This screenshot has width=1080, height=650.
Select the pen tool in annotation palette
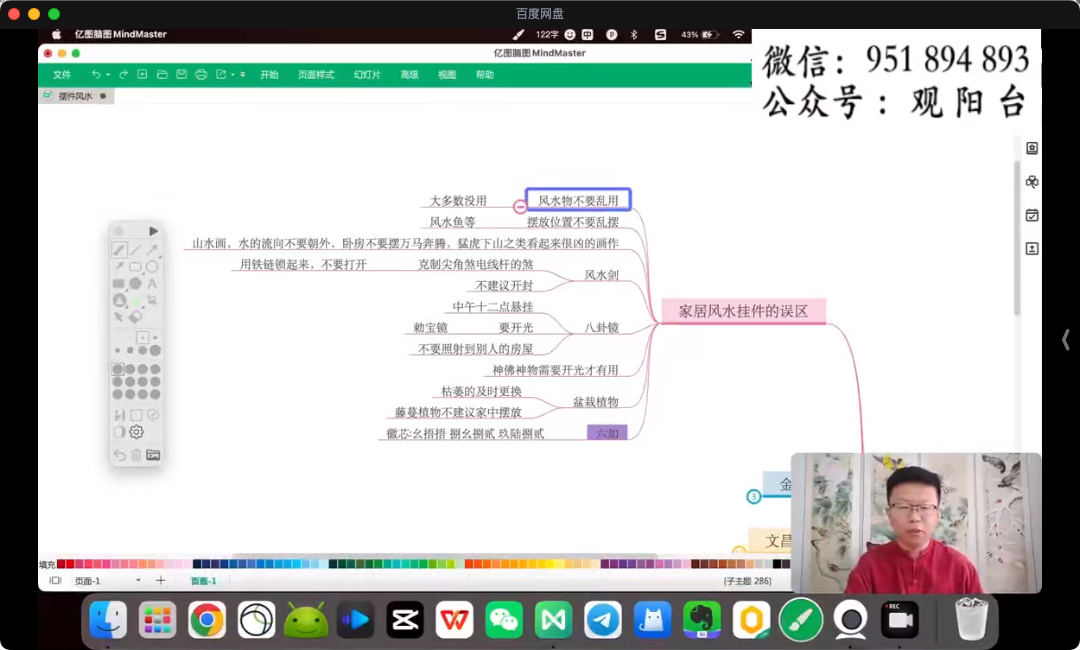pos(118,250)
